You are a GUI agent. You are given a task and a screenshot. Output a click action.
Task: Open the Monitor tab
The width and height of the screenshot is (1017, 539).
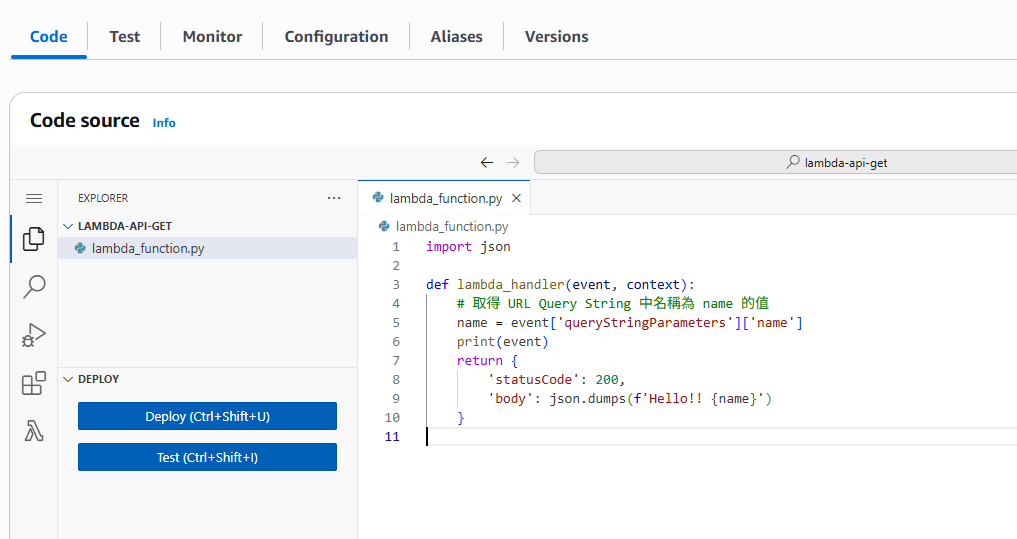point(212,37)
